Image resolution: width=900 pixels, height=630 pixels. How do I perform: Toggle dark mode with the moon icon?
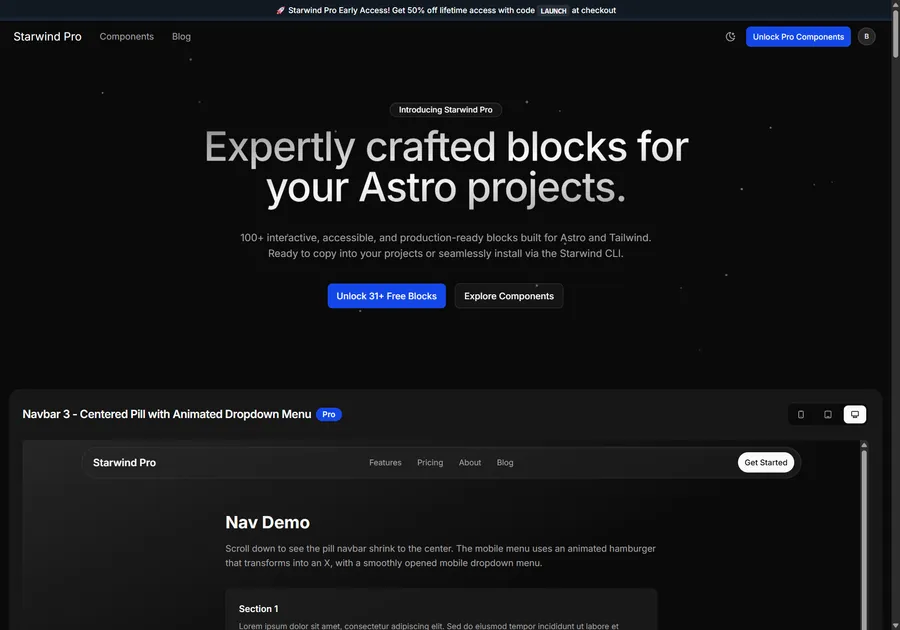click(729, 35)
